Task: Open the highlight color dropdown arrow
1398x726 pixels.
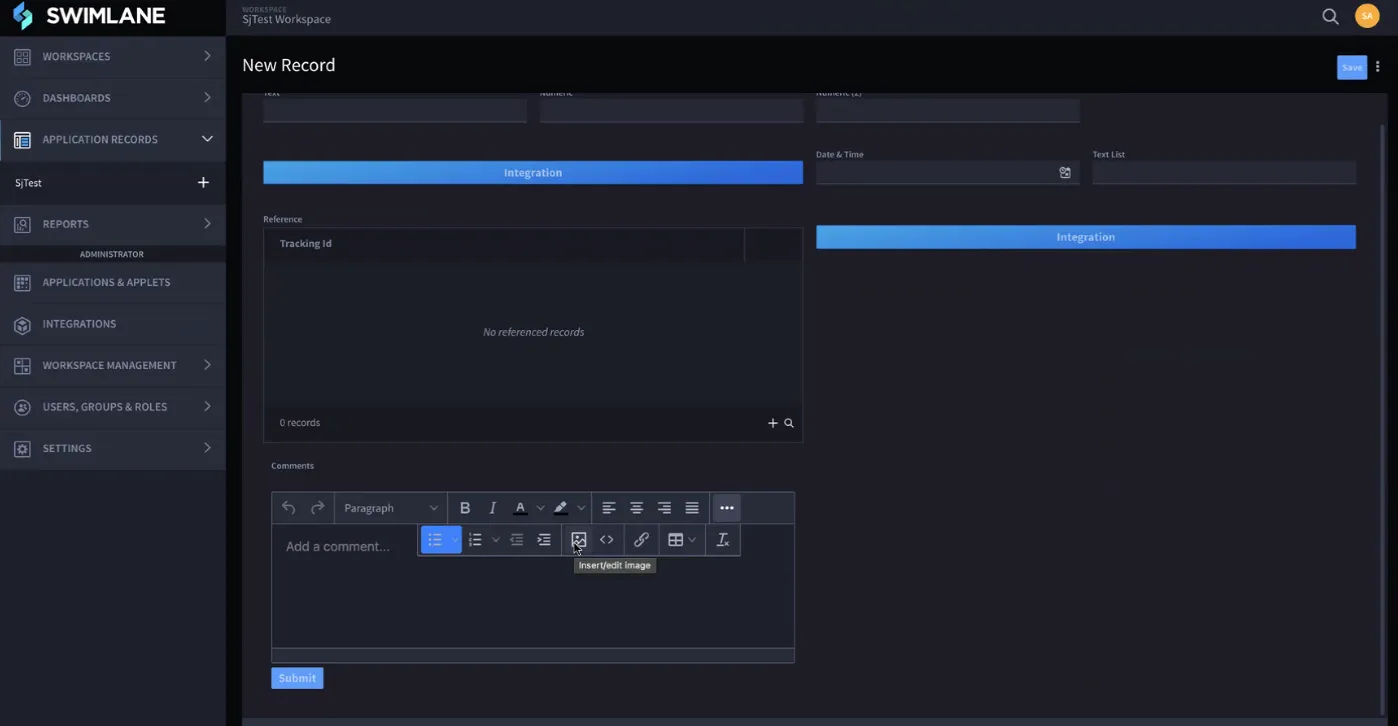Action: point(581,508)
